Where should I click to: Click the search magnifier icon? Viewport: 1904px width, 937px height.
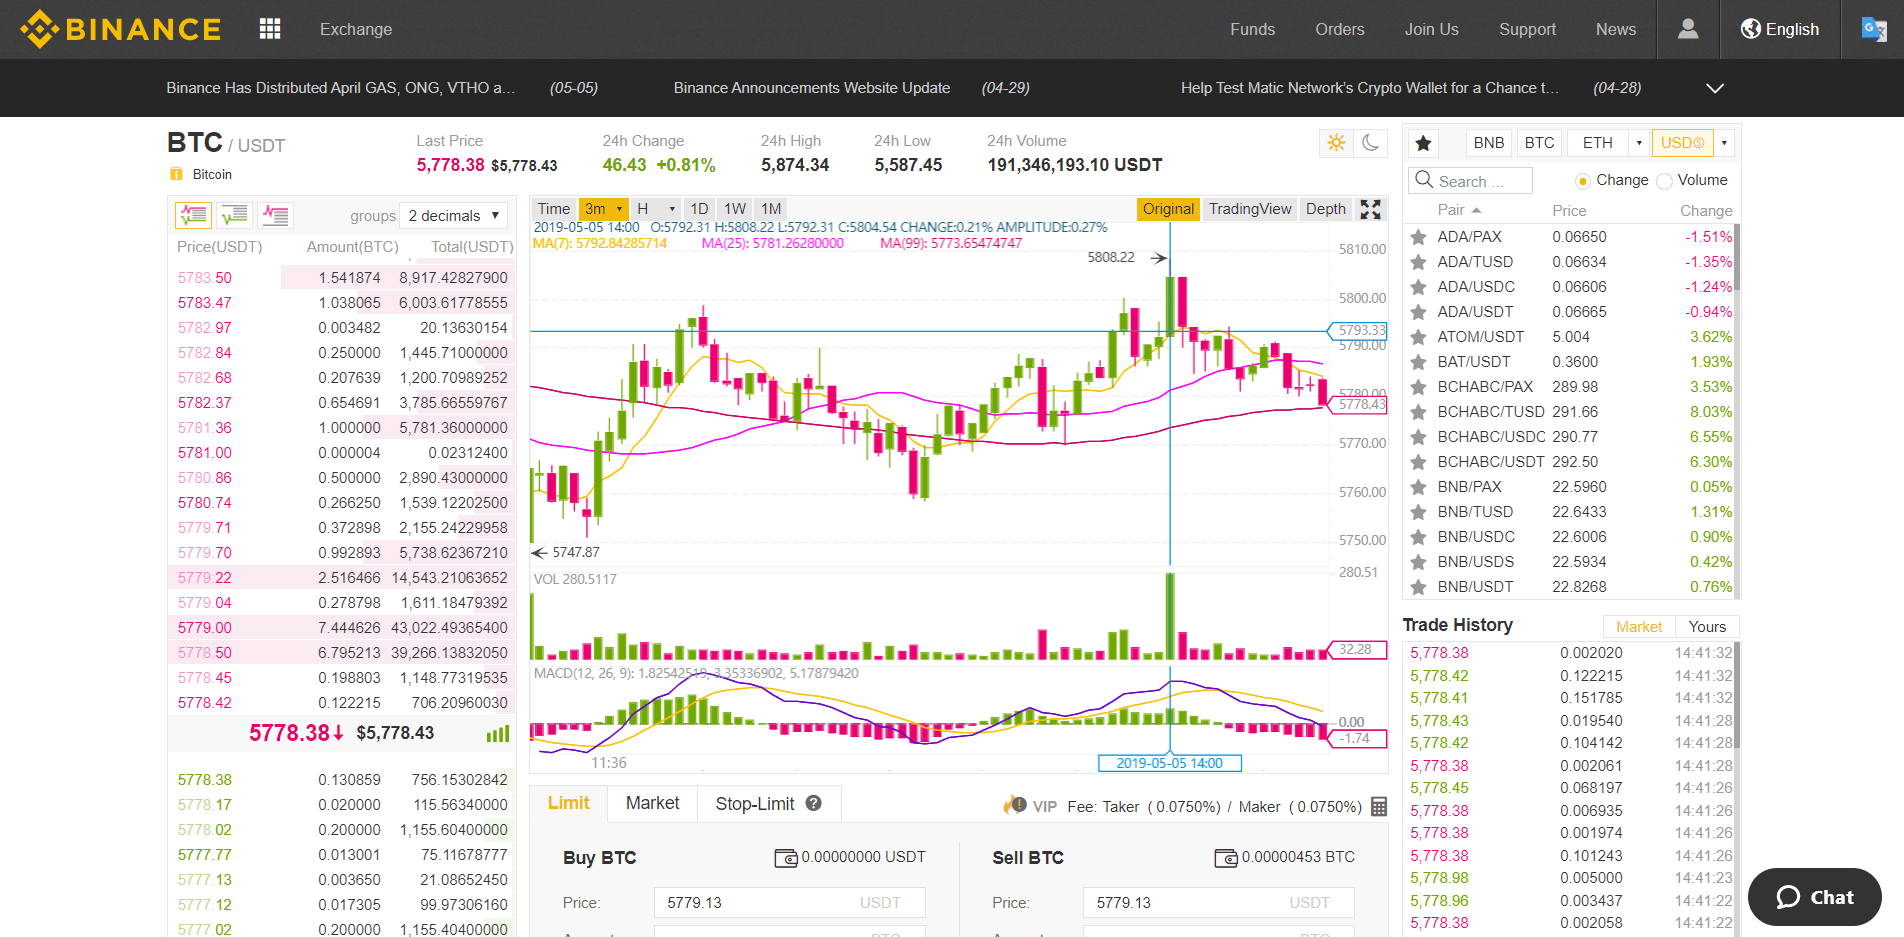click(x=1424, y=180)
